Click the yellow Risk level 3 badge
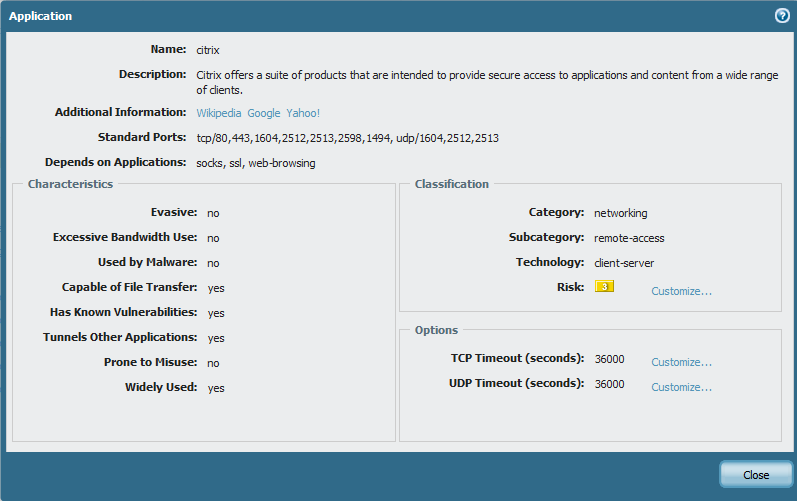The width and height of the screenshot is (797, 501). (x=604, y=287)
